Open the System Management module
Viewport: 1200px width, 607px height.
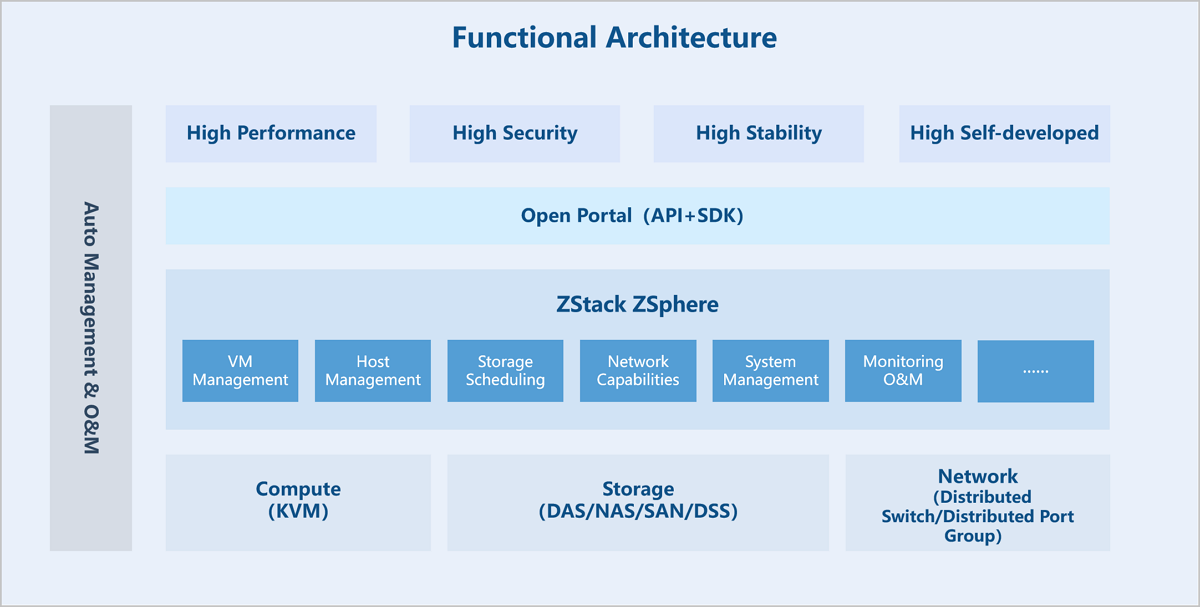(x=770, y=371)
